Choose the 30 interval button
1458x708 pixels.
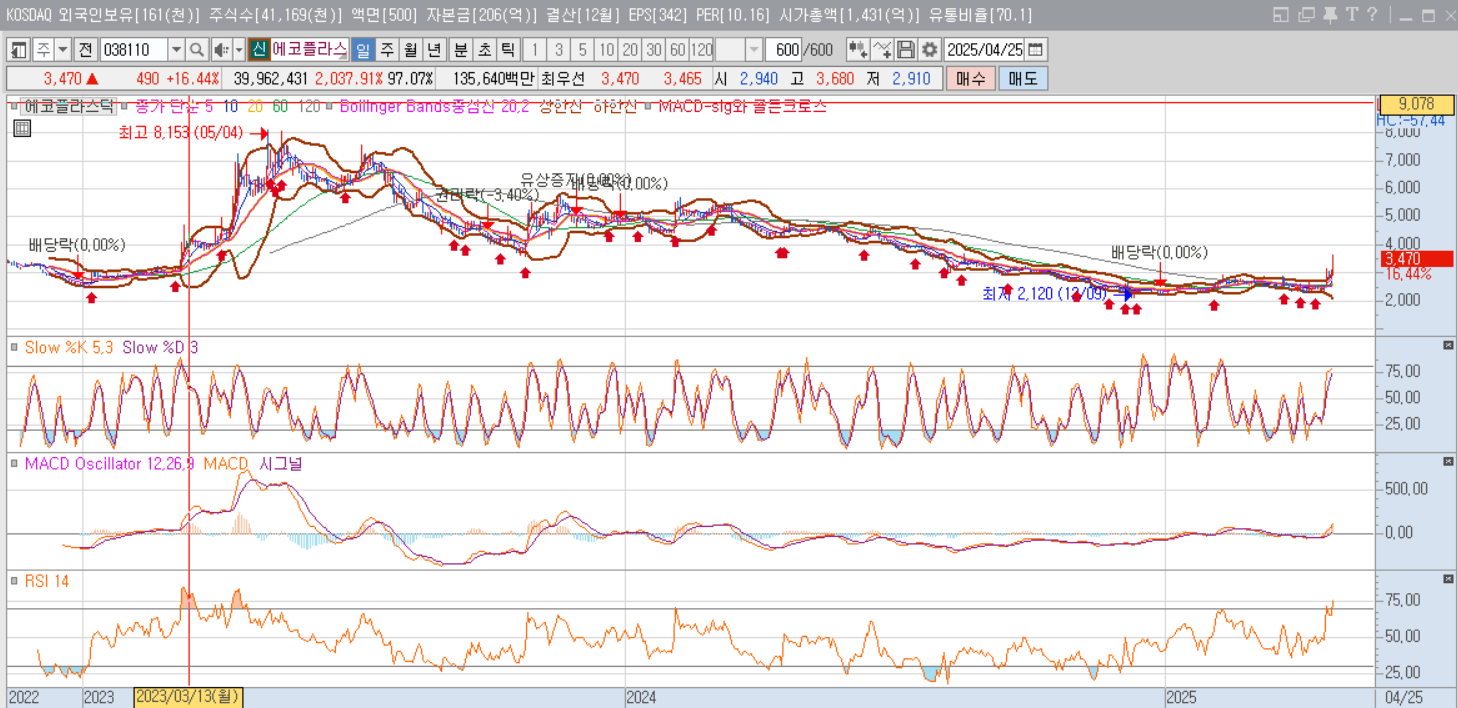654,50
